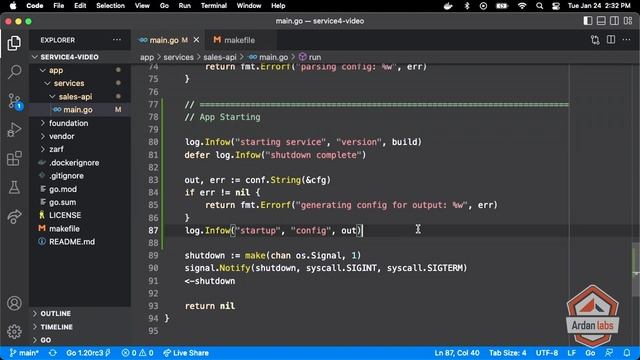This screenshot has height=360, width=640.
Task: Expand the foundation folder
Action: 80,123
